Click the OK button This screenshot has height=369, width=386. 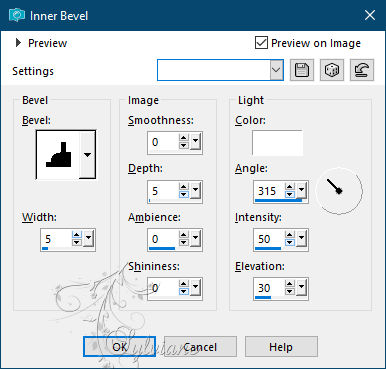pos(119,347)
